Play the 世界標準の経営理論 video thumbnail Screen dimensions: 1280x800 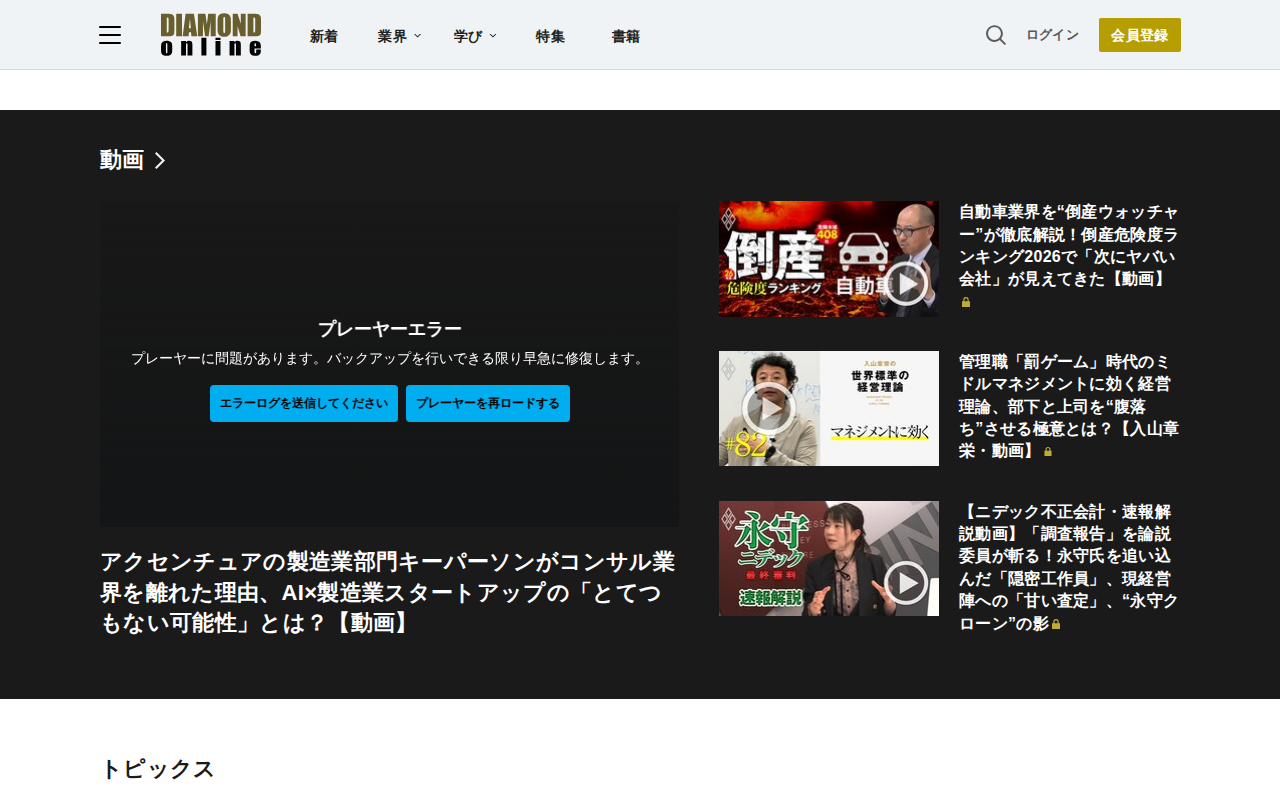coord(828,408)
